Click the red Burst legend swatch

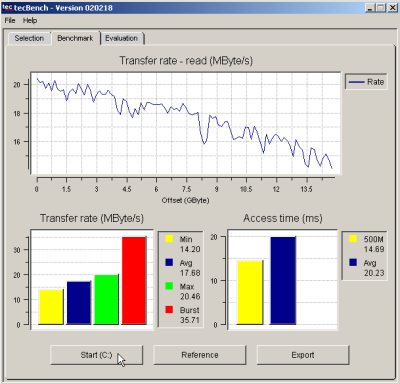pyautogui.click(x=169, y=309)
